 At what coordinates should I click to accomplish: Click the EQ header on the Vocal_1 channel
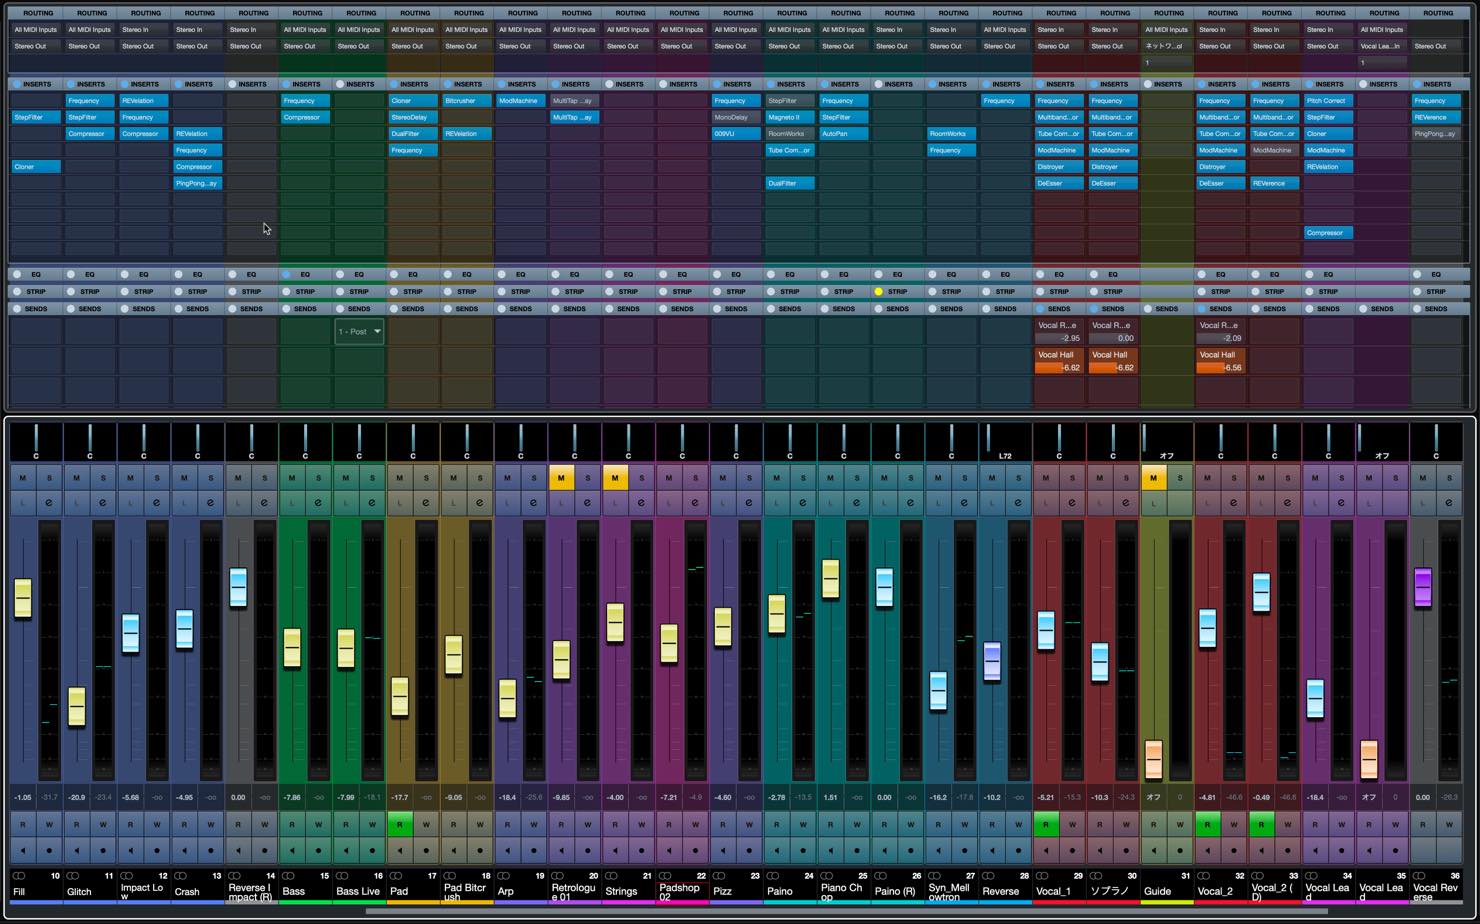1059,274
